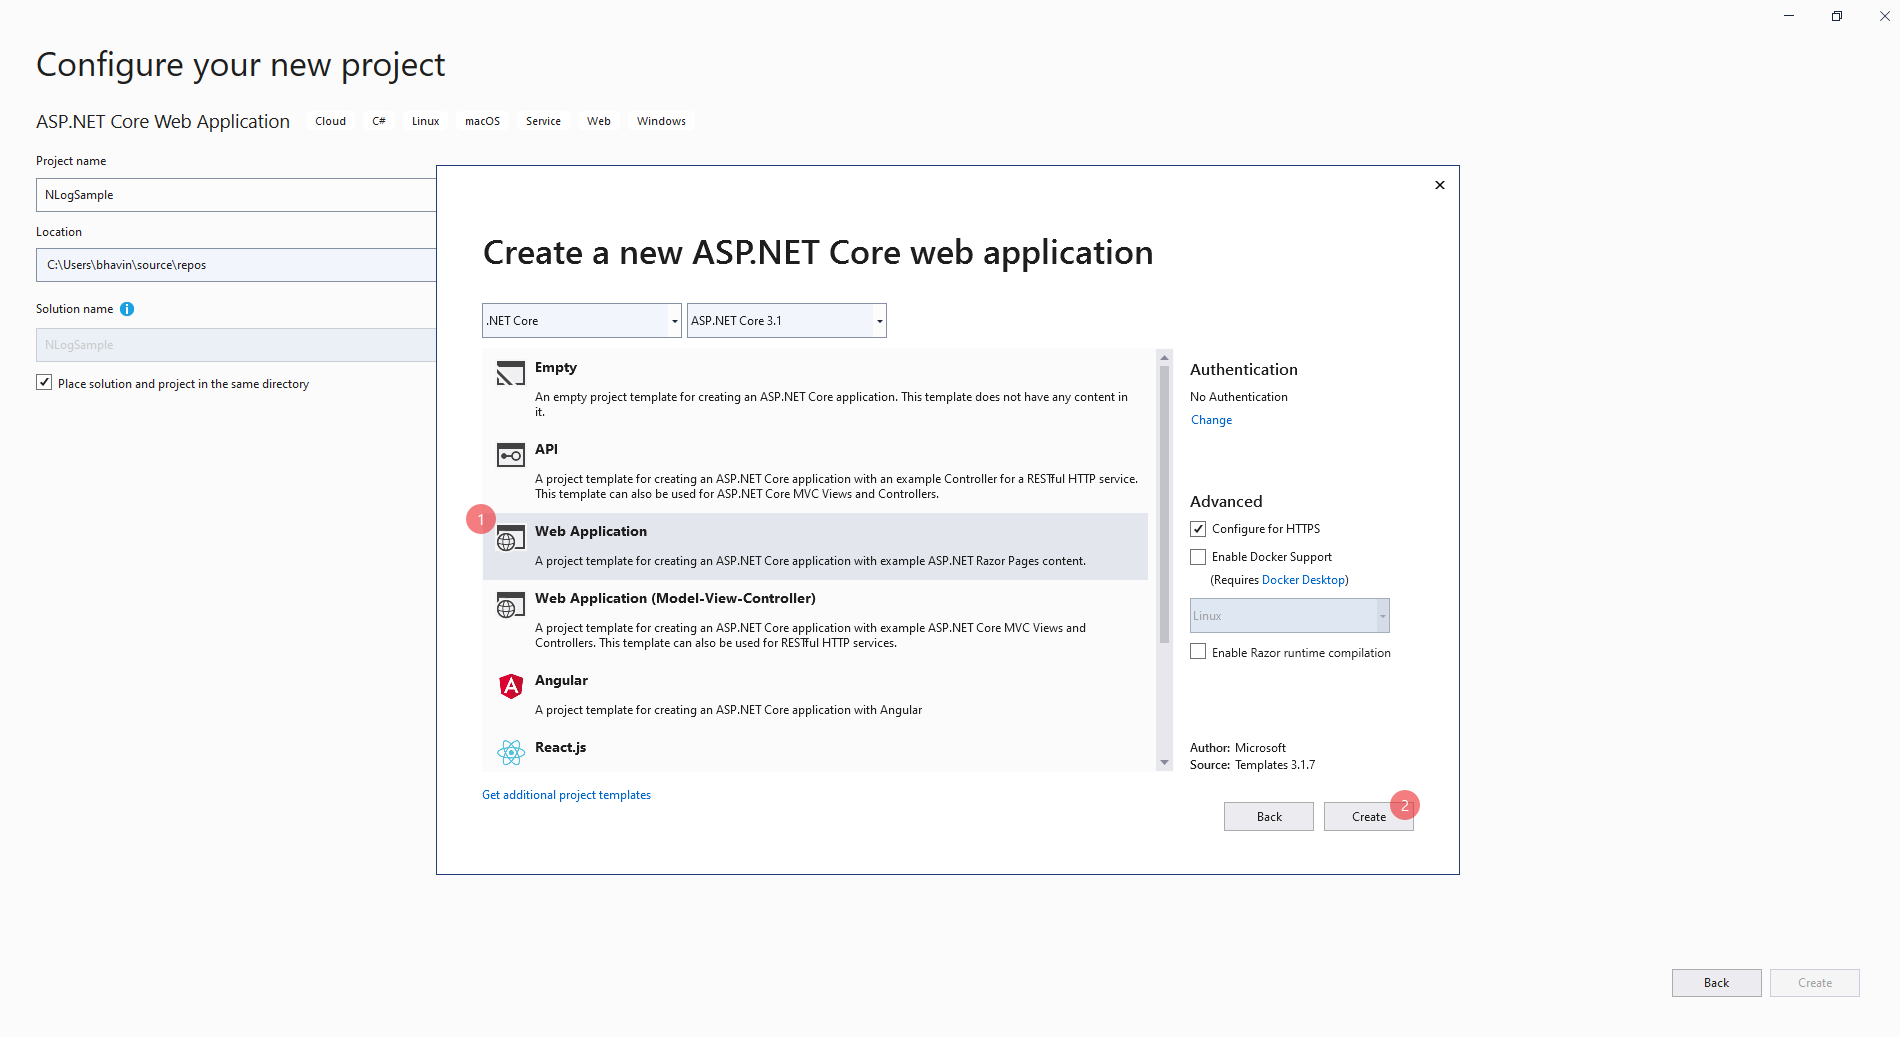The image size is (1900, 1037).
Task: Click Back button in the dialog
Action: coord(1269,817)
